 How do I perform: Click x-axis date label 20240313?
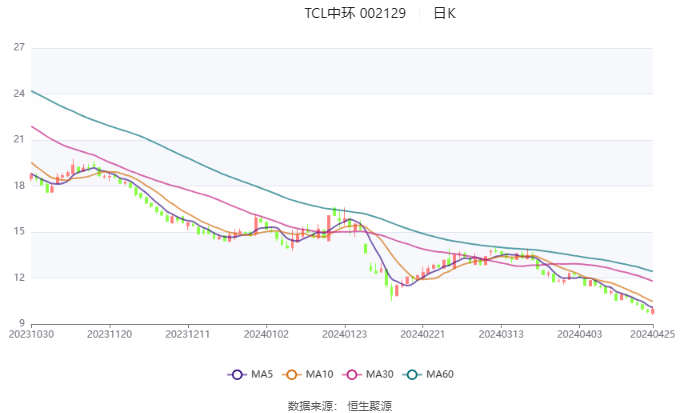click(x=501, y=334)
